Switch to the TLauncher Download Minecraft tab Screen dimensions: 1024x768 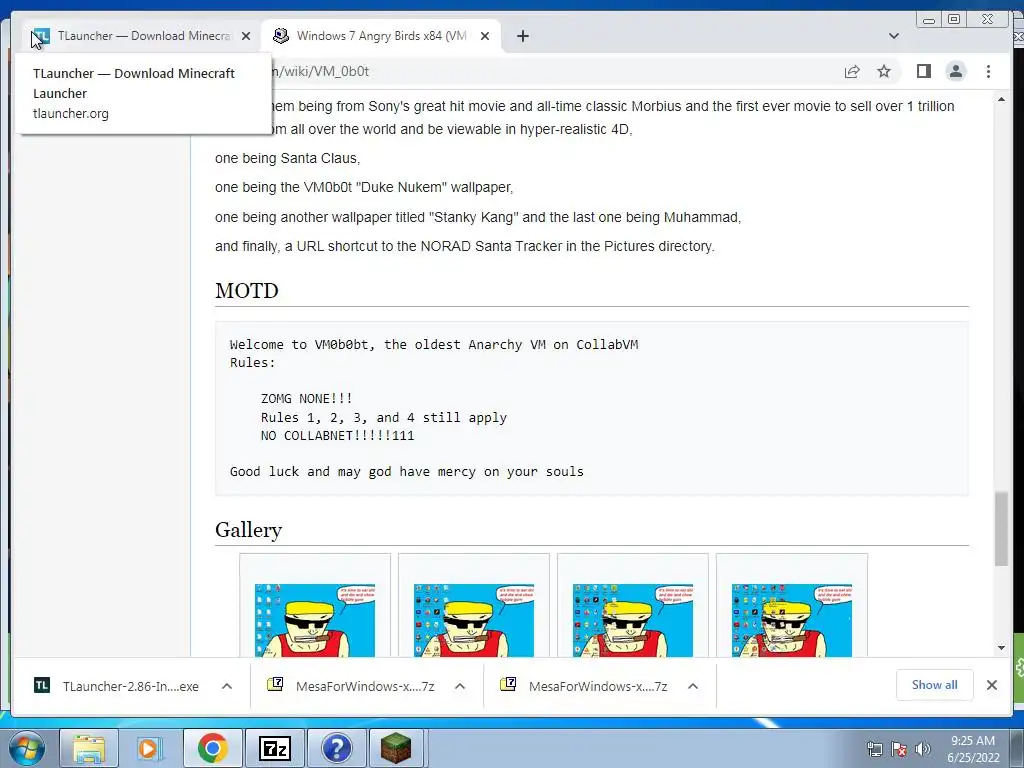click(x=140, y=36)
